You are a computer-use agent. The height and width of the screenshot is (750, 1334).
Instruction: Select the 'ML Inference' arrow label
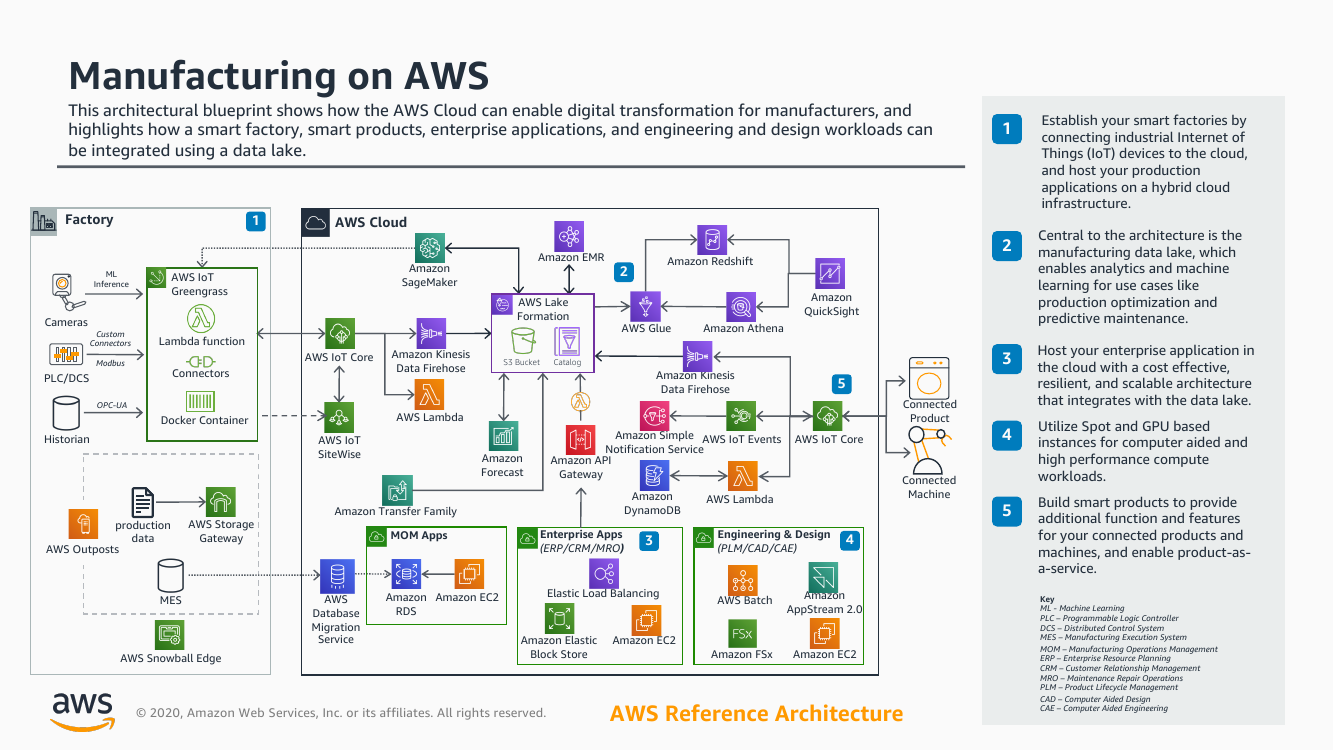(x=111, y=279)
